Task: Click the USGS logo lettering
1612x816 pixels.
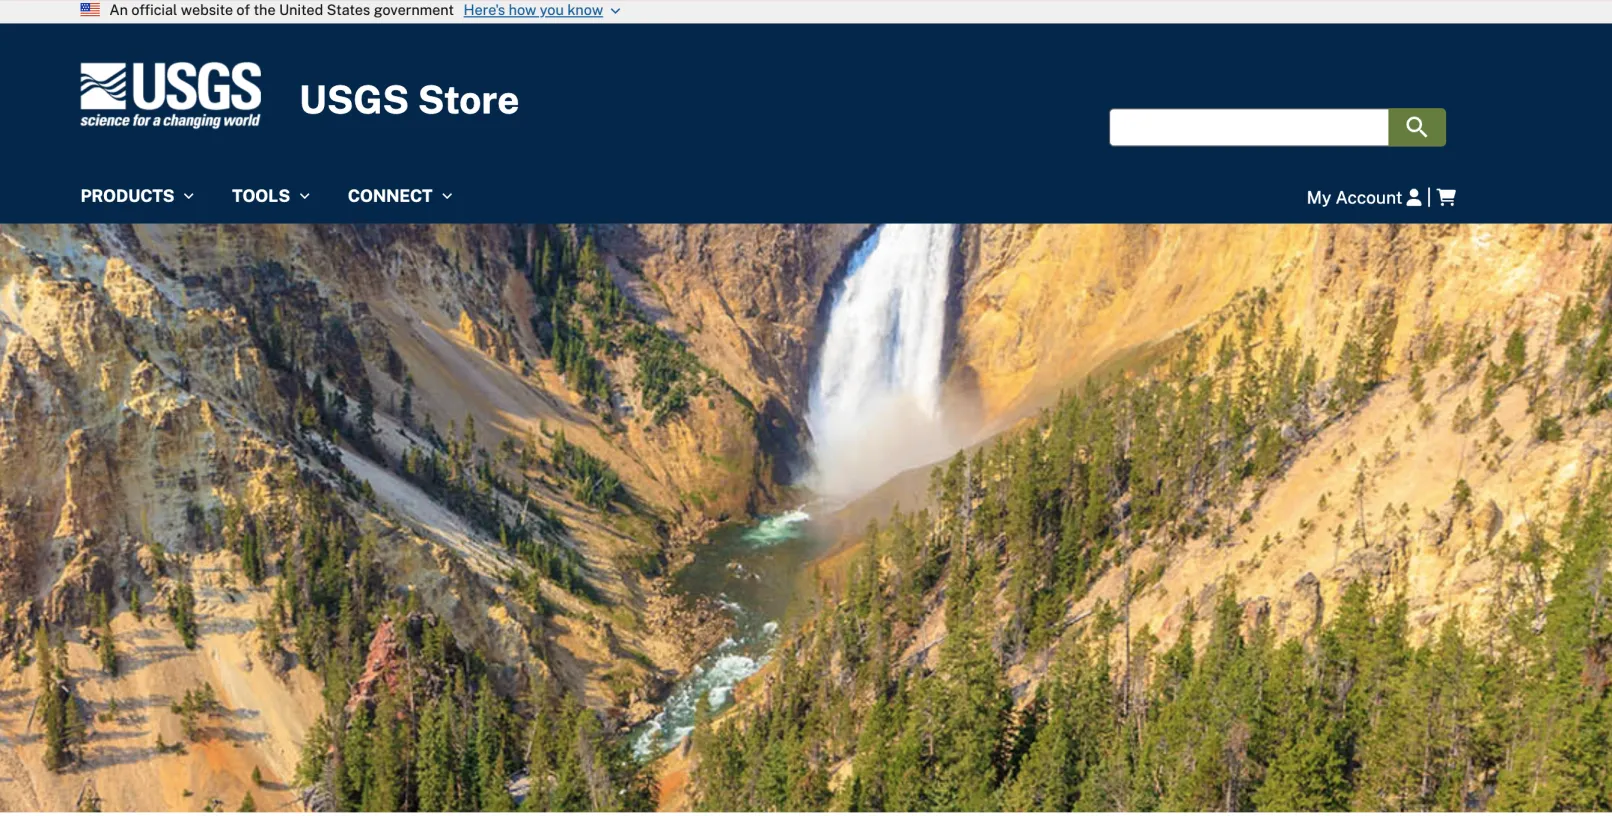Action: [x=197, y=86]
